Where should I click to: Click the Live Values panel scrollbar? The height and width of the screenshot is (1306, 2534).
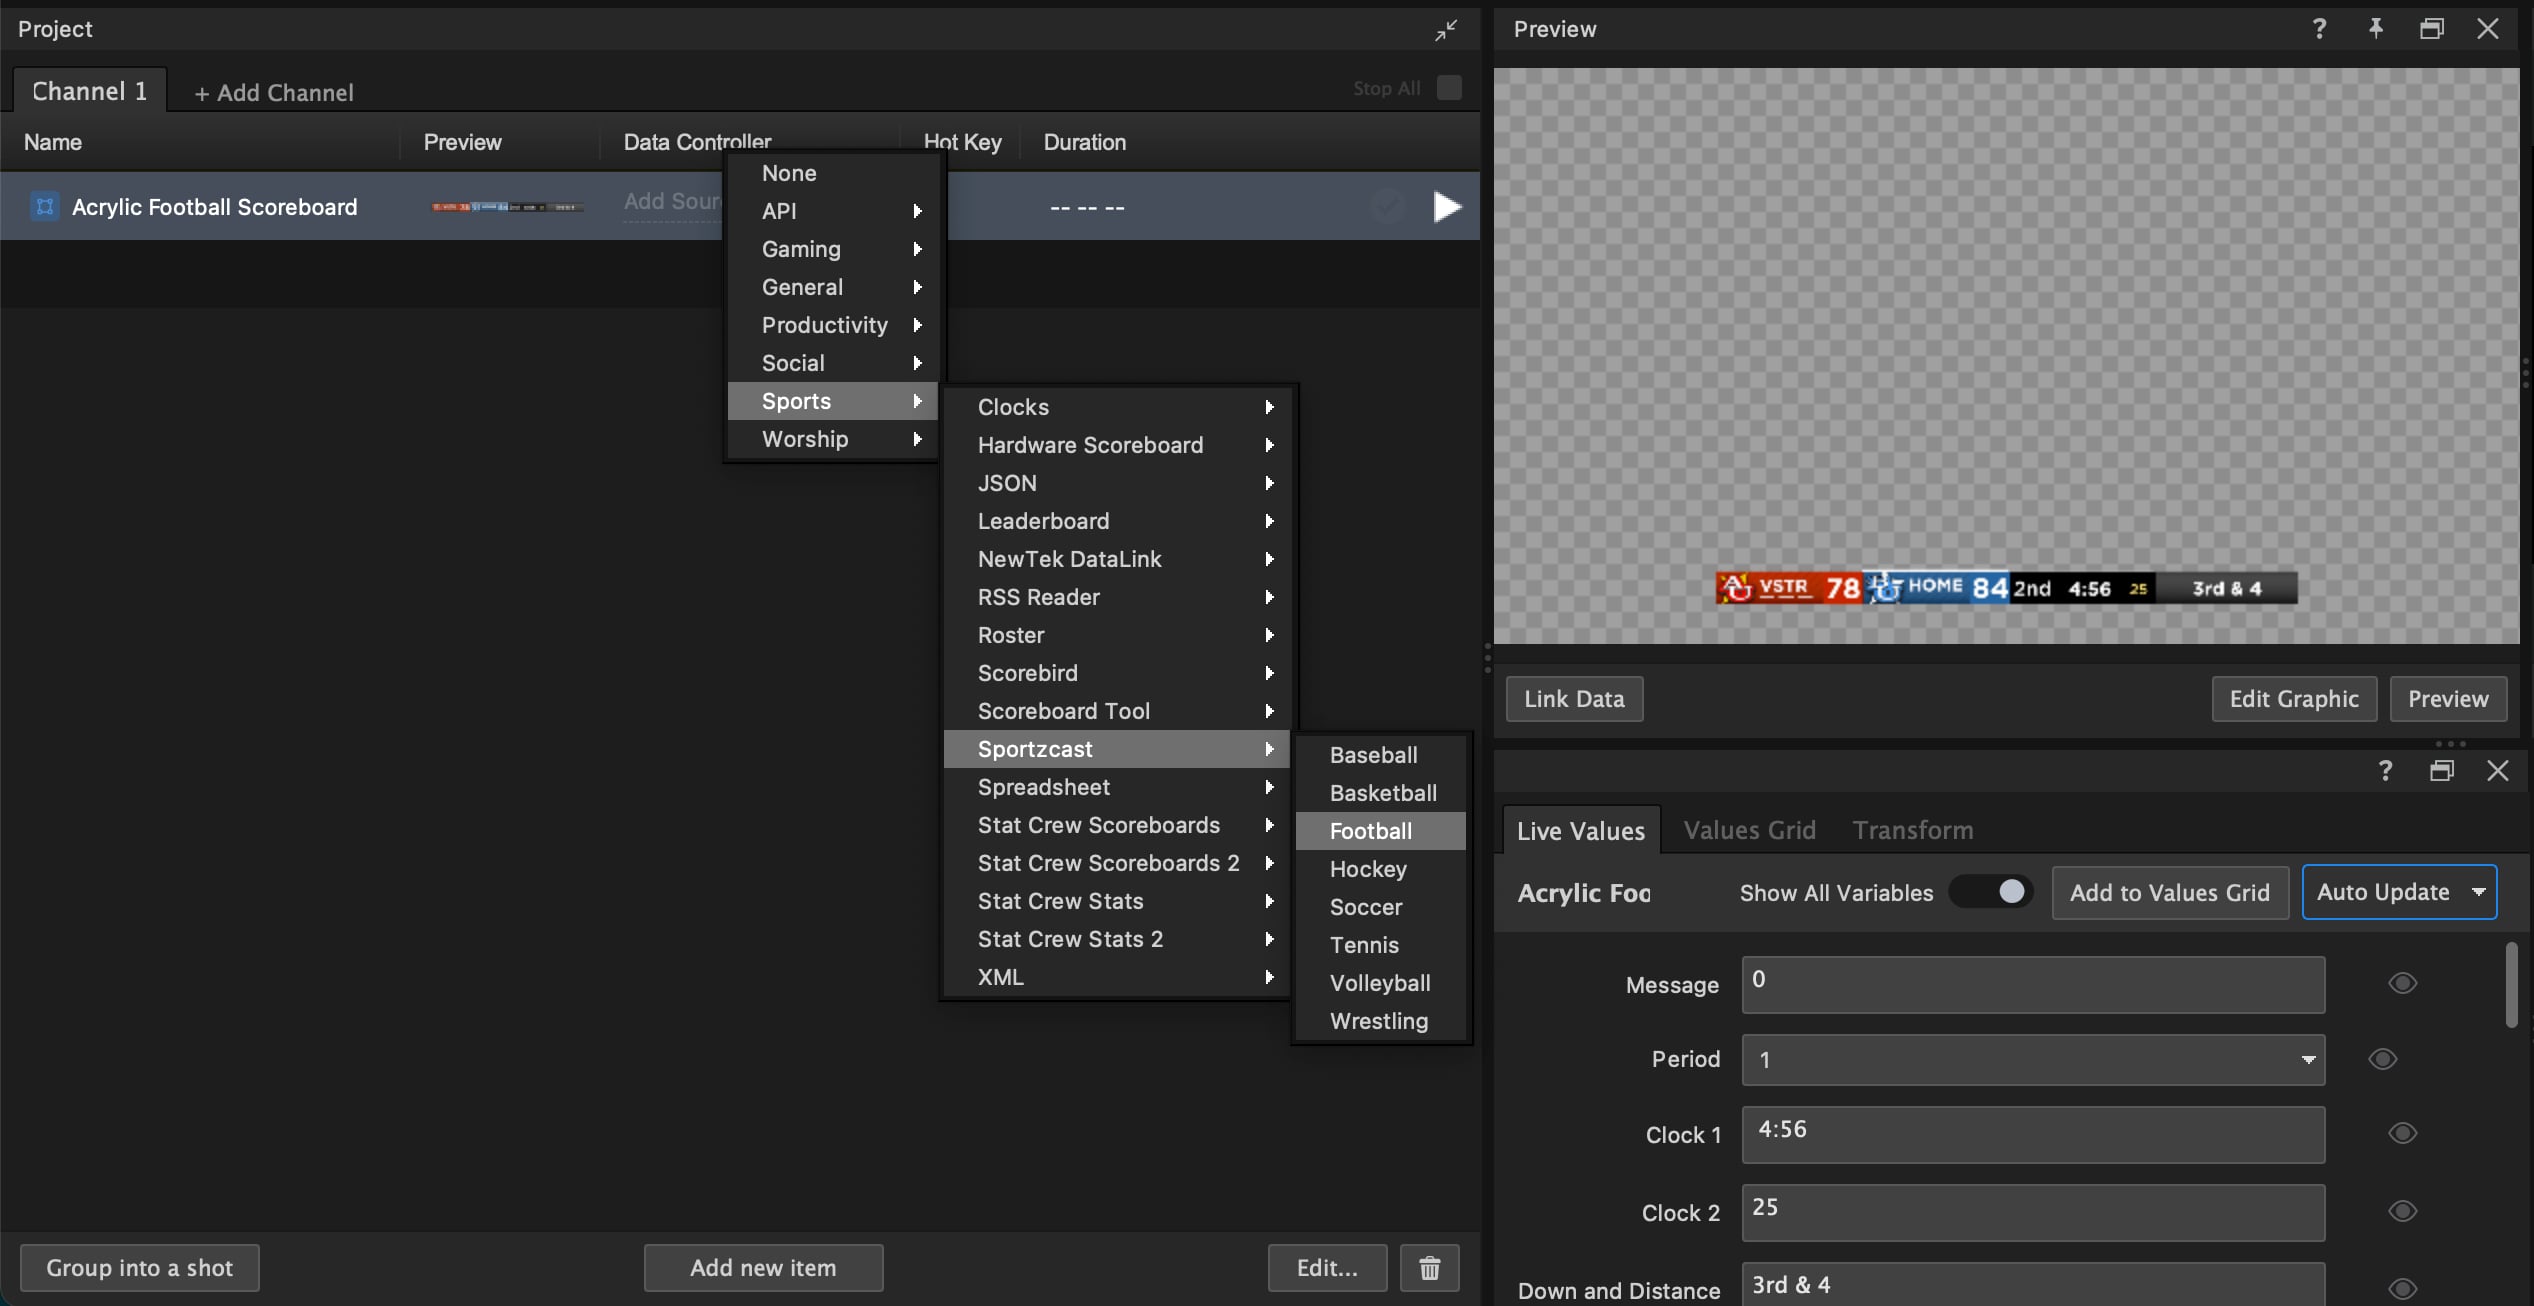pos(2511,984)
